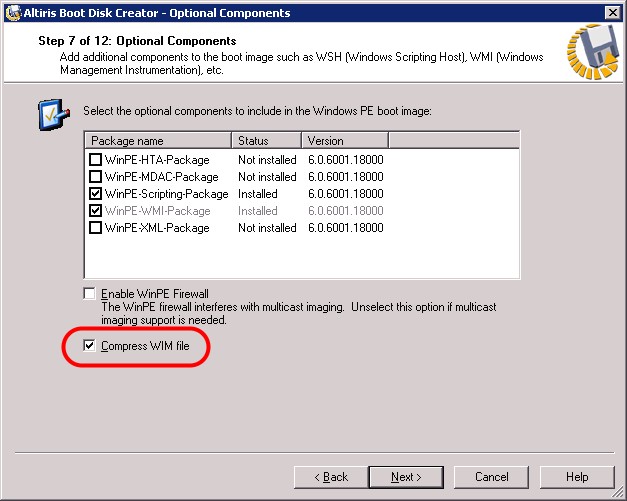This screenshot has height=501, width=627.
Task: Open Help for this step
Action: pos(577,477)
